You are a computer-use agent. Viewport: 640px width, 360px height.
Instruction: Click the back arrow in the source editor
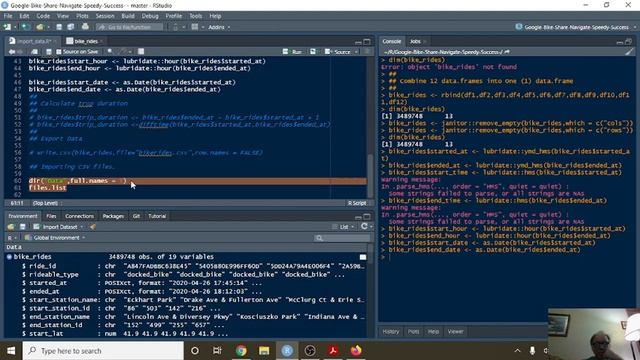[x=11, y=52]
